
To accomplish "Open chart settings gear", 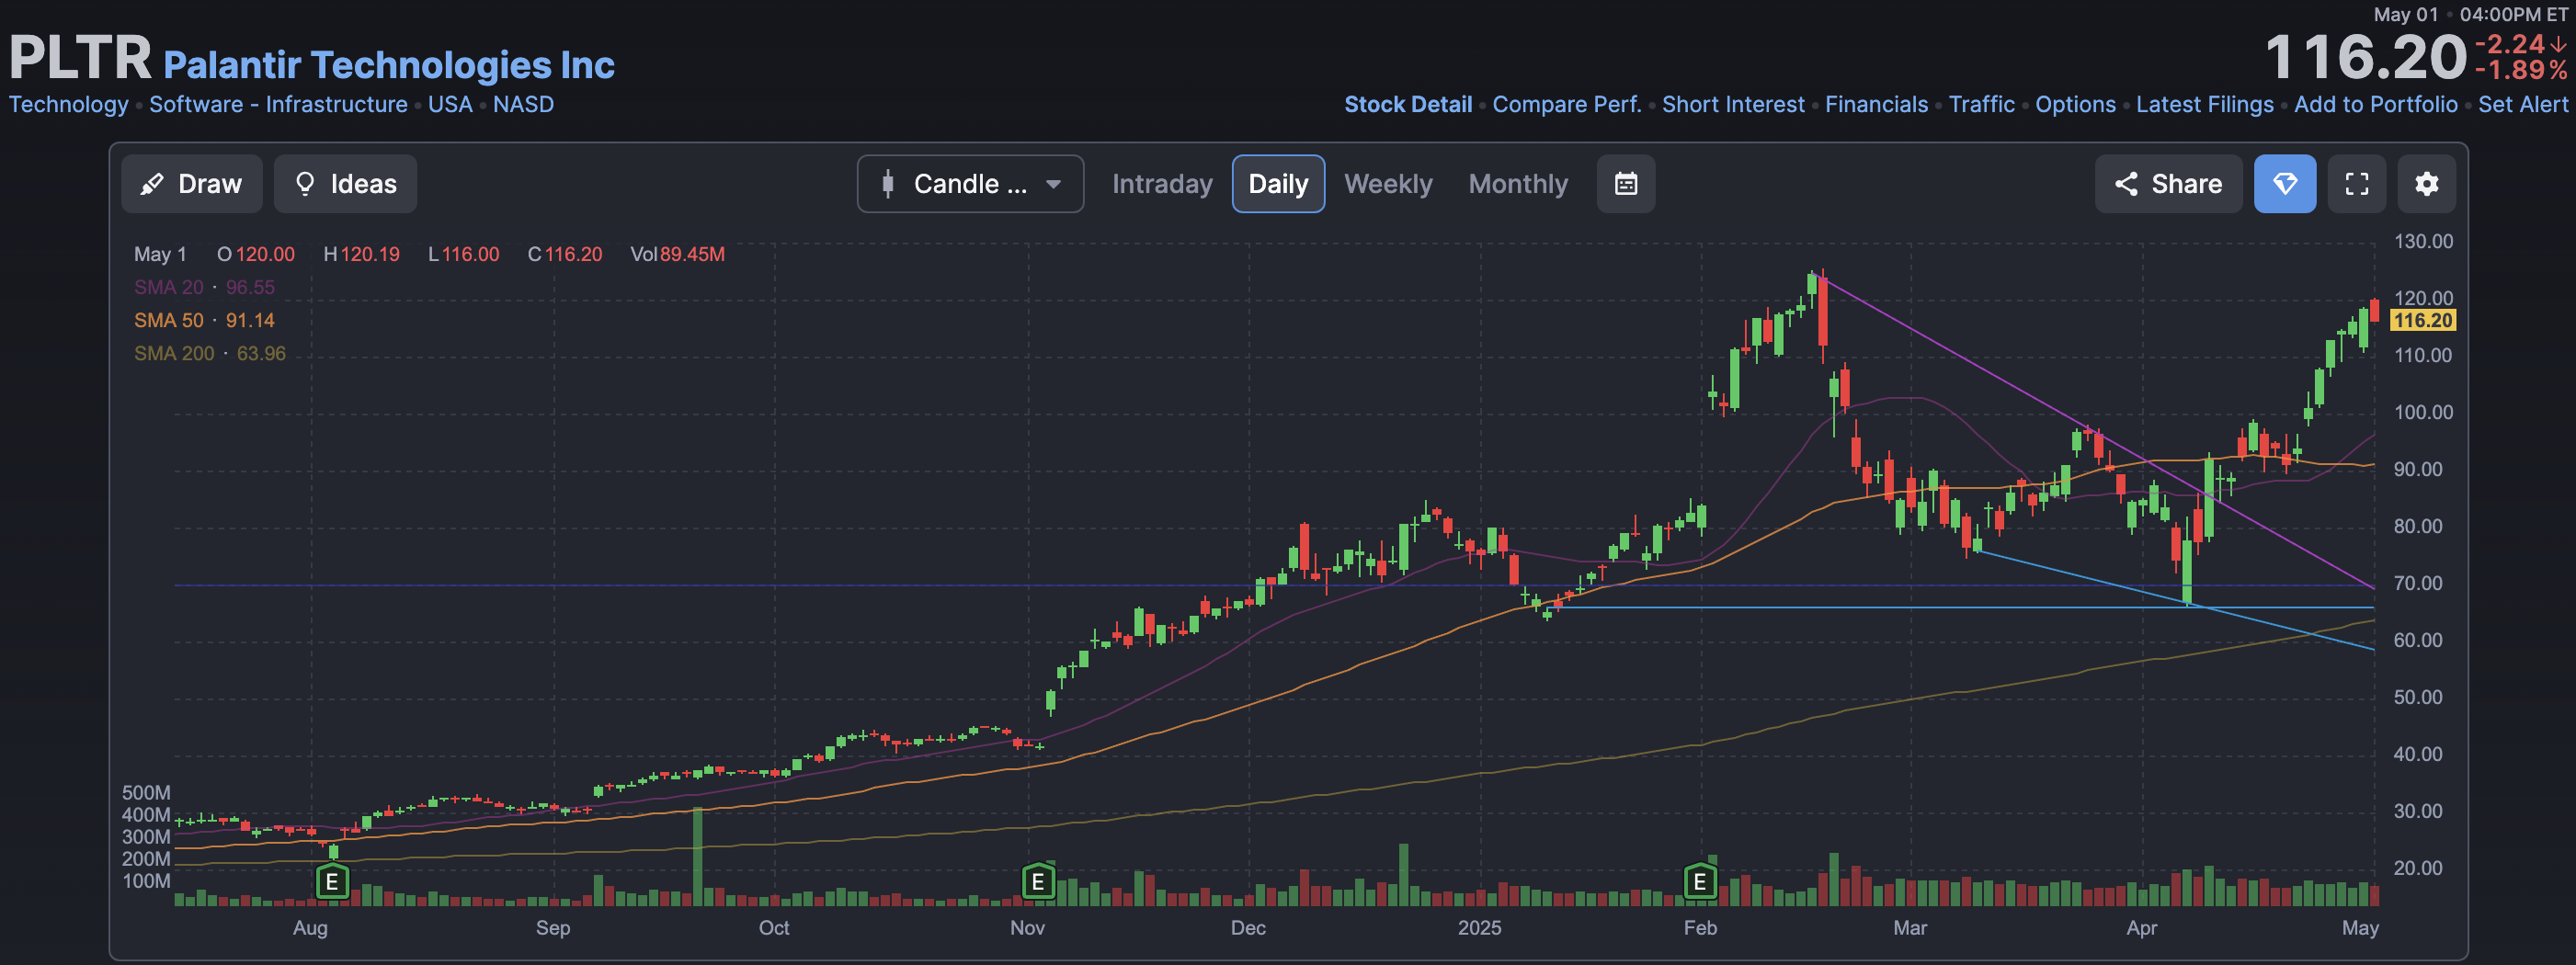I will click(2427, 184).
